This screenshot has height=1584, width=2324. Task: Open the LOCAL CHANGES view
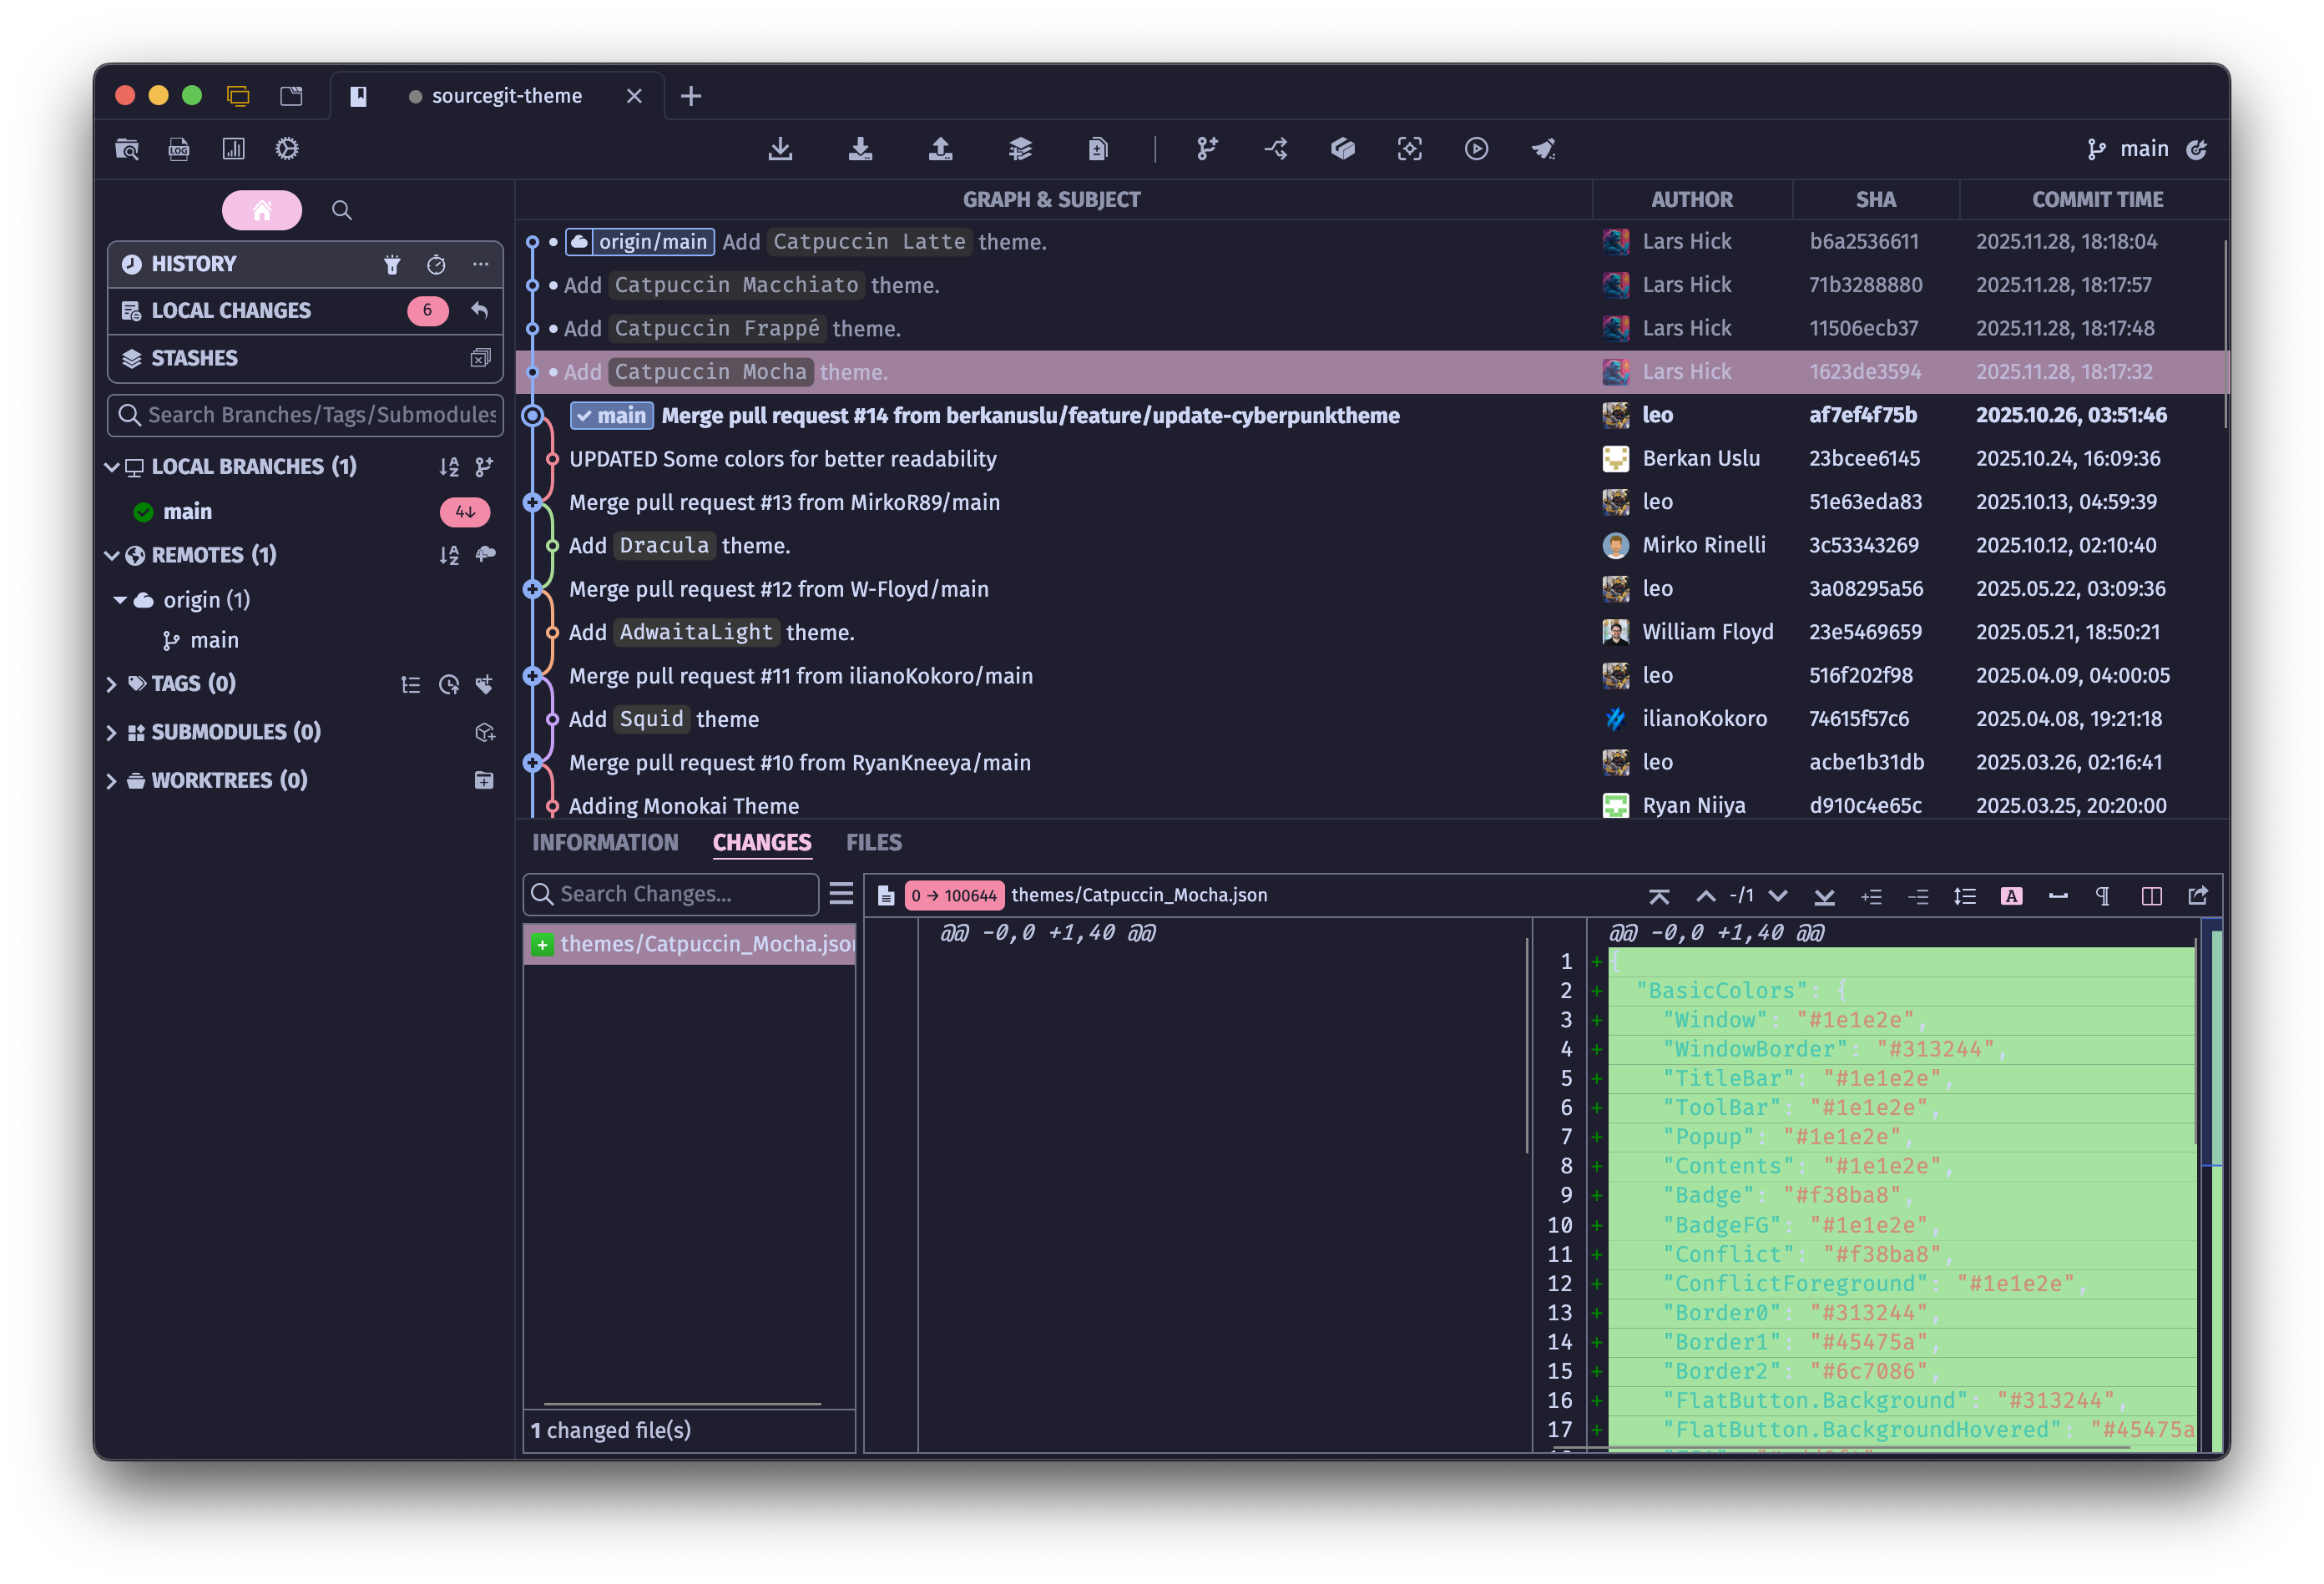coord(231,310)
